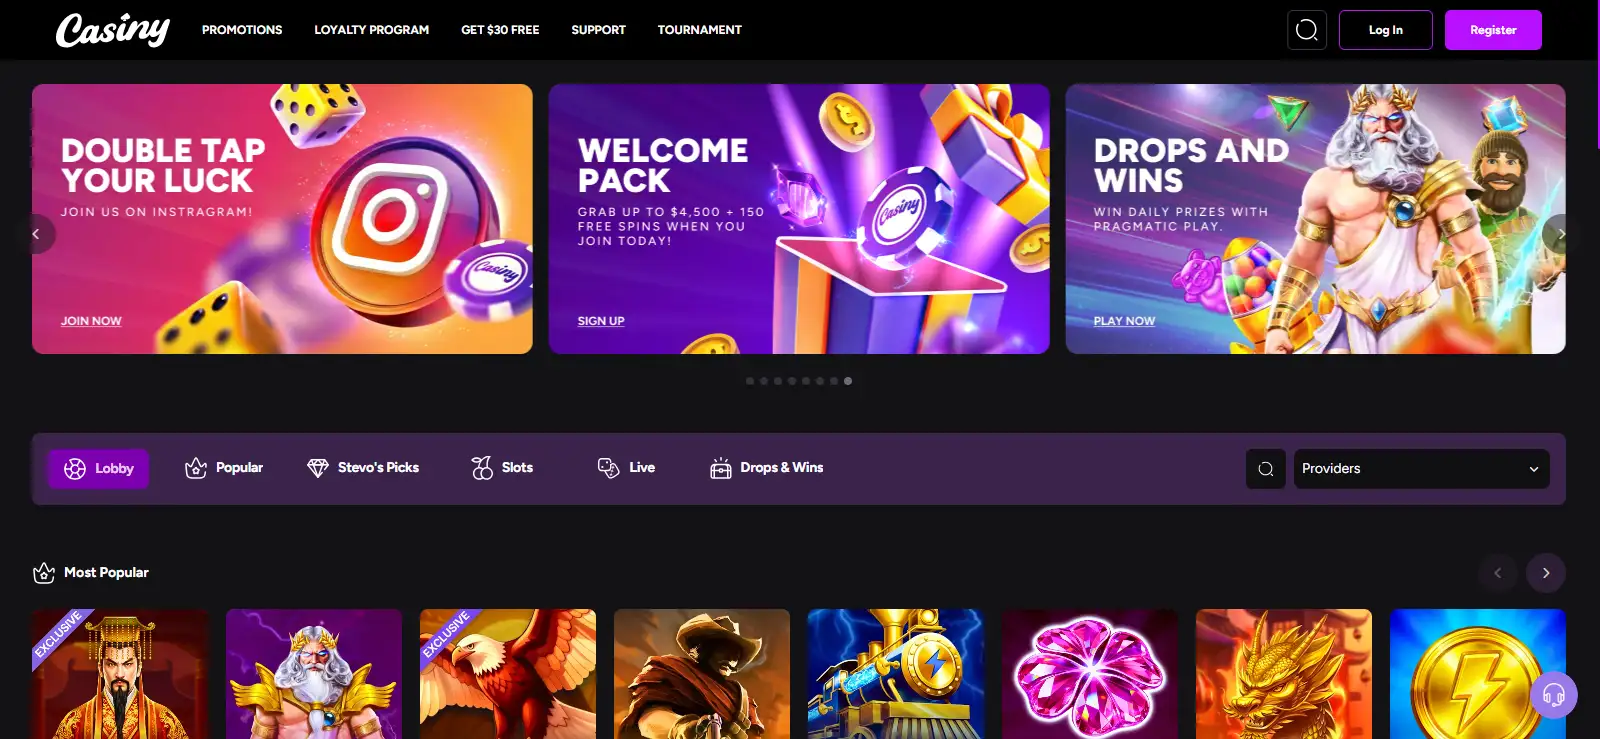Show next Most Popular games
This screenshot has height=739, width=1600.
[x=1546, y=573]
